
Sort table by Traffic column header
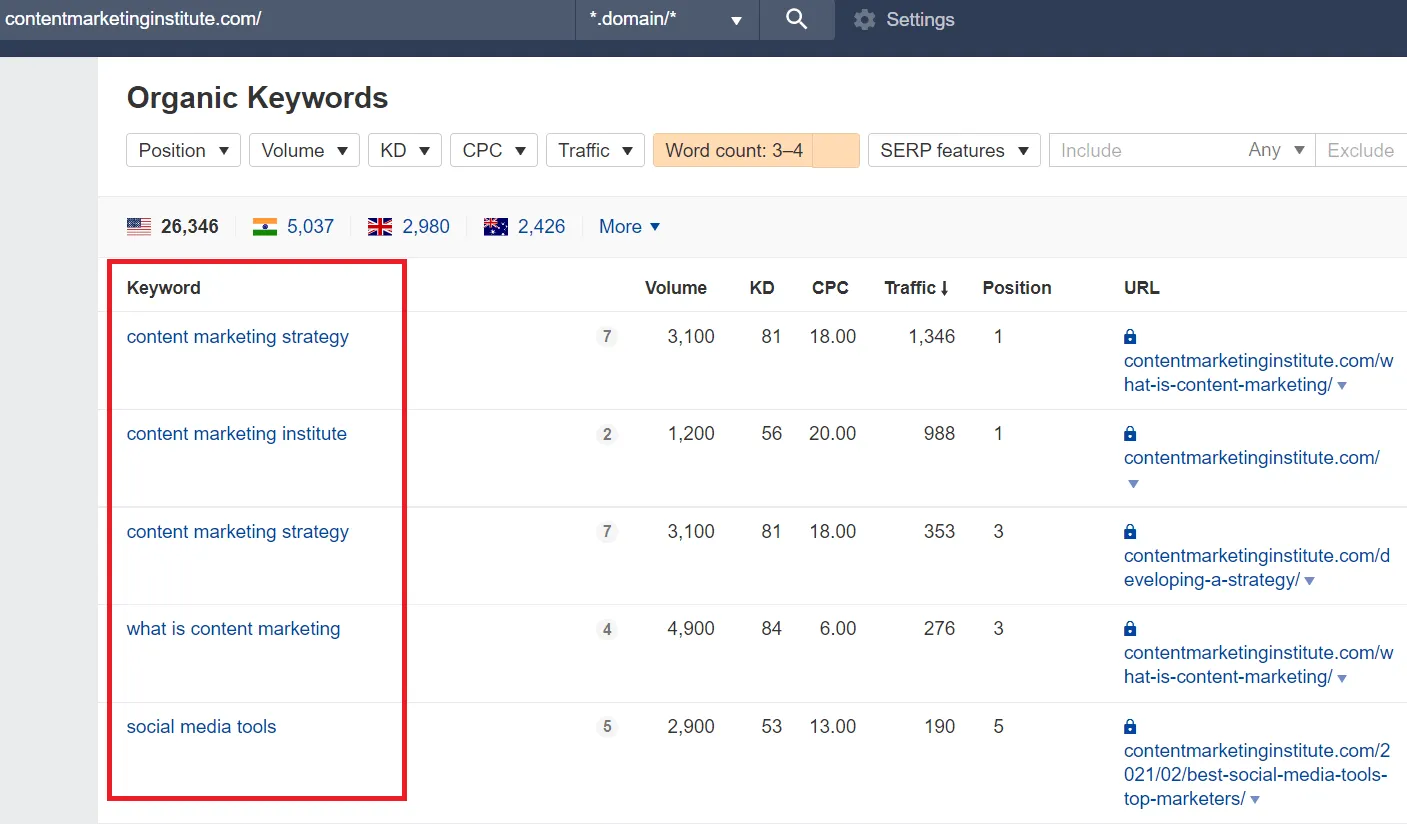point(915,288)
